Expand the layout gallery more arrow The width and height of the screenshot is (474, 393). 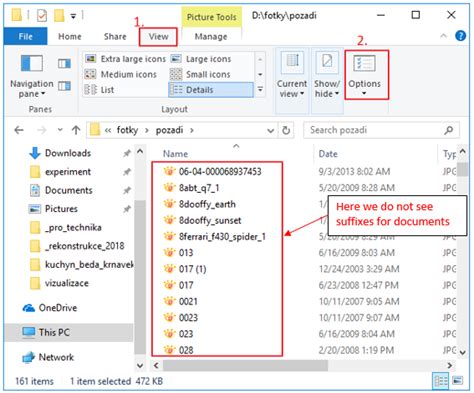point(260,89)
